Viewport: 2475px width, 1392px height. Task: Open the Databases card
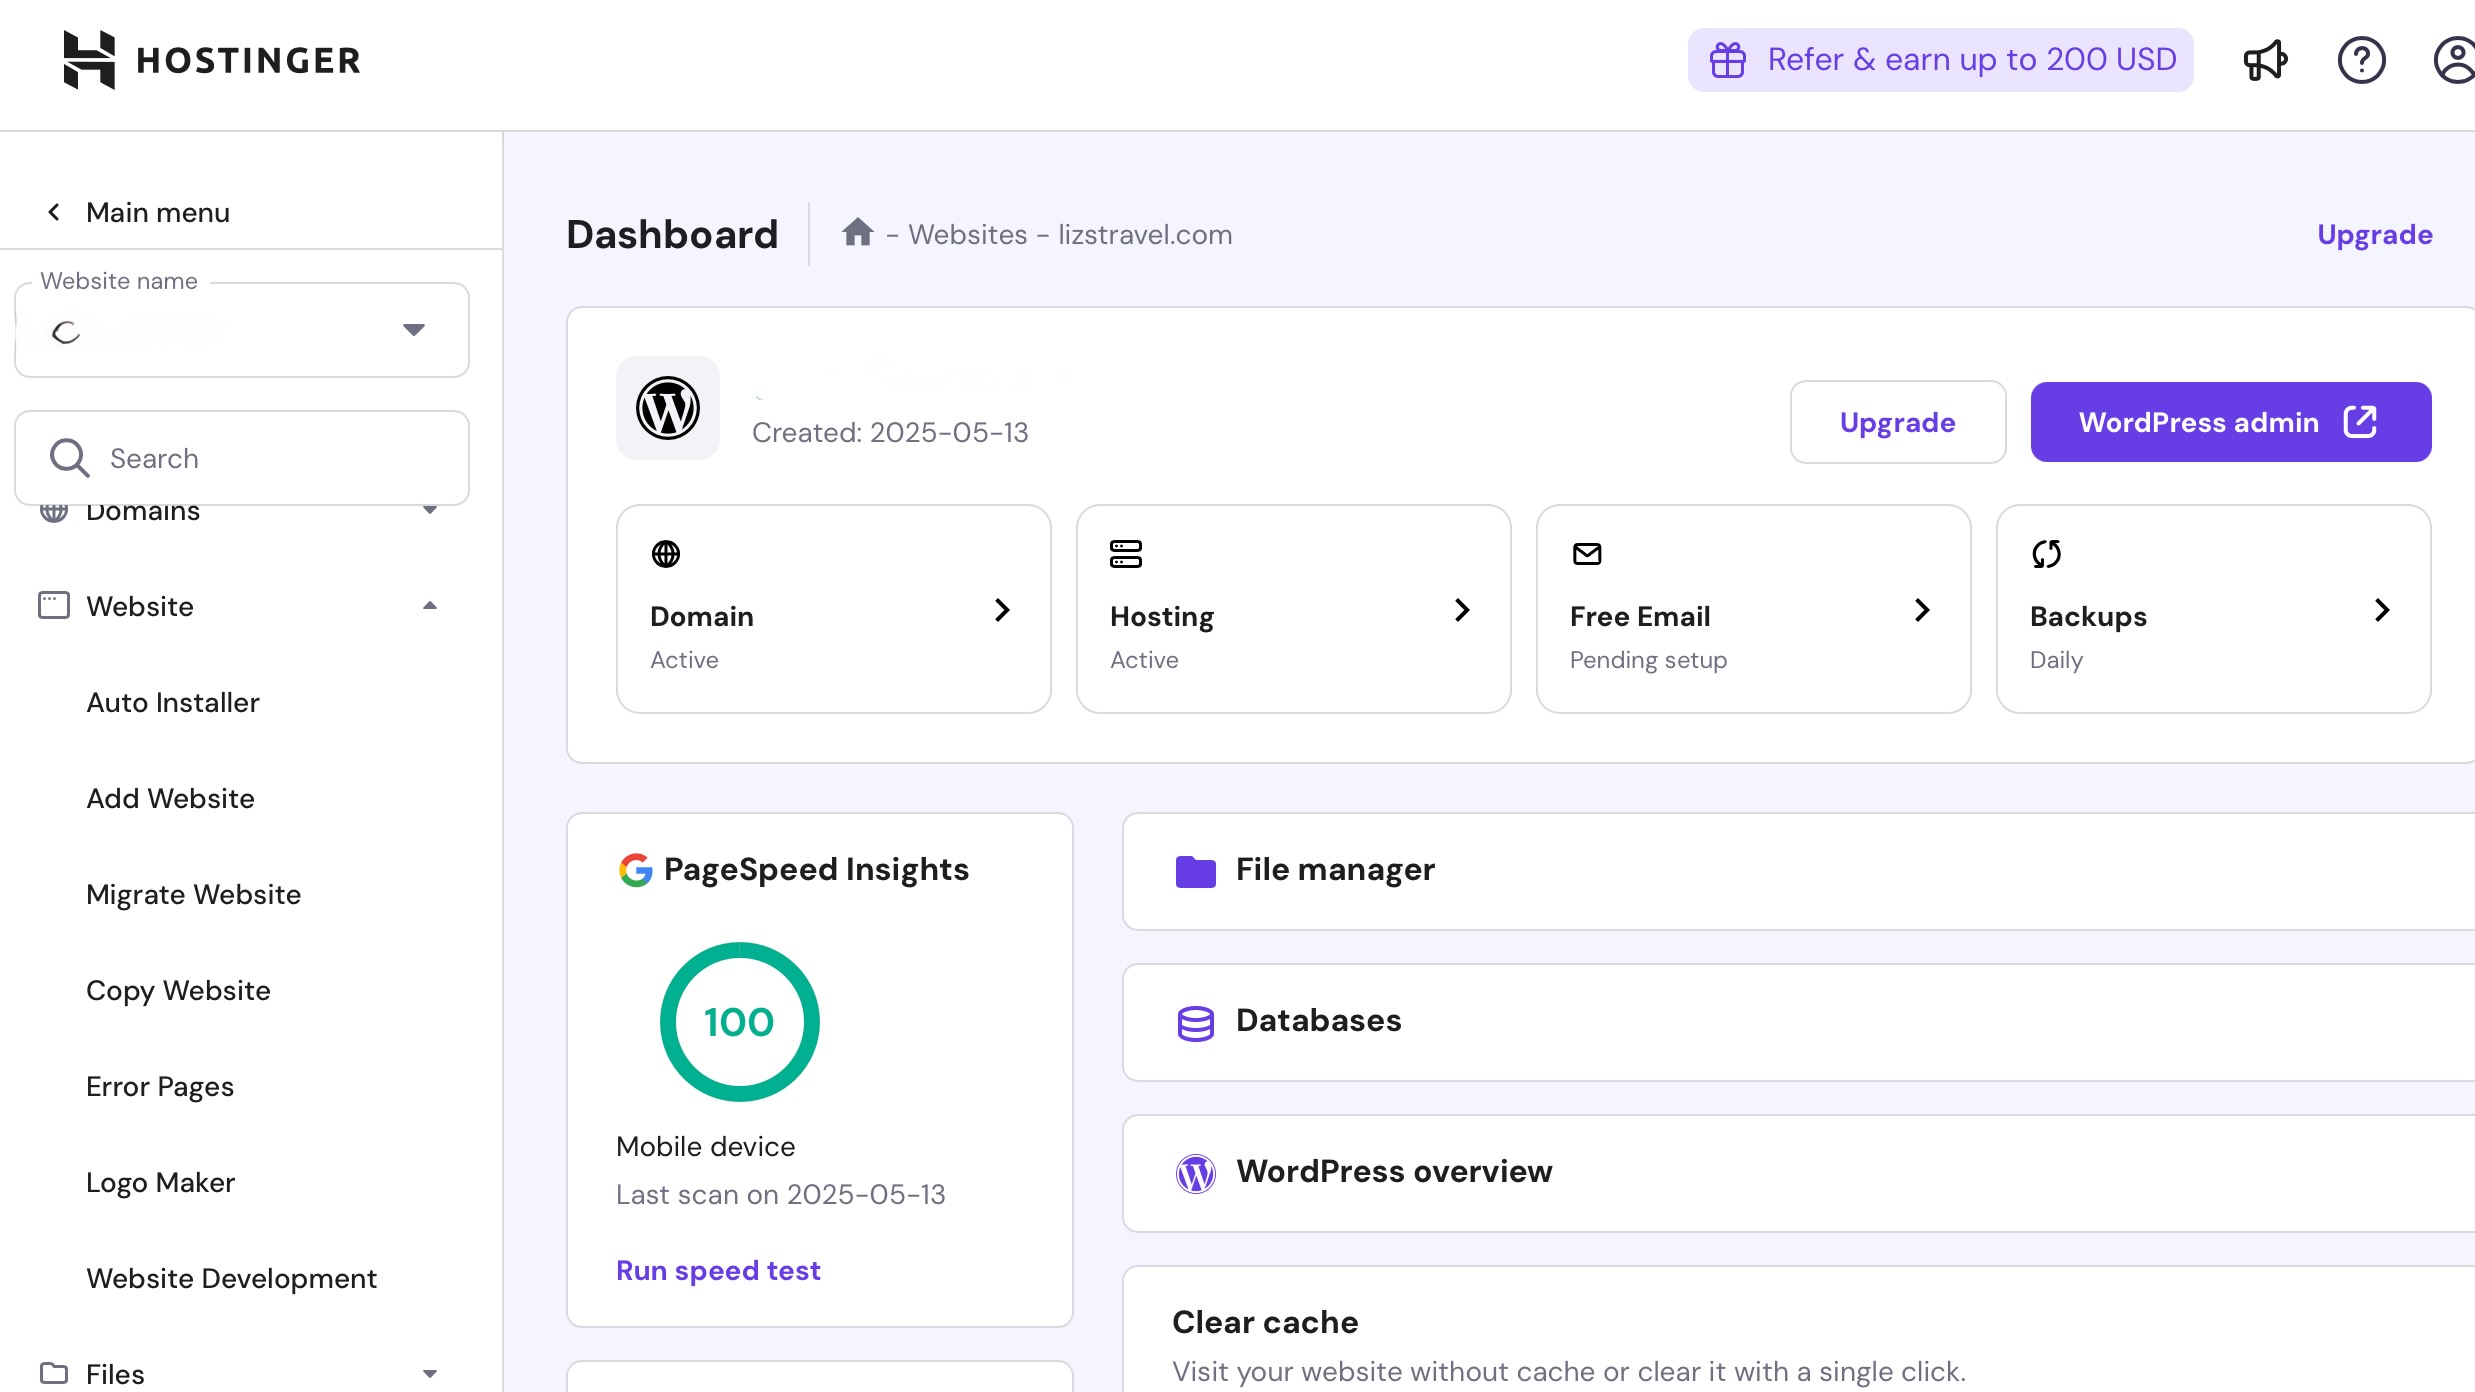1798,1022
